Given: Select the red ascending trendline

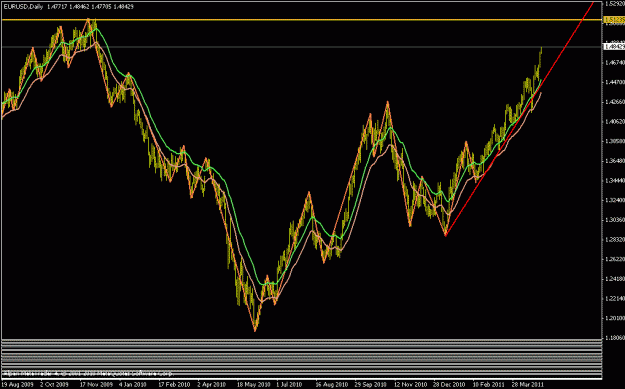Looking at the screenshot, I should [520, 118].
